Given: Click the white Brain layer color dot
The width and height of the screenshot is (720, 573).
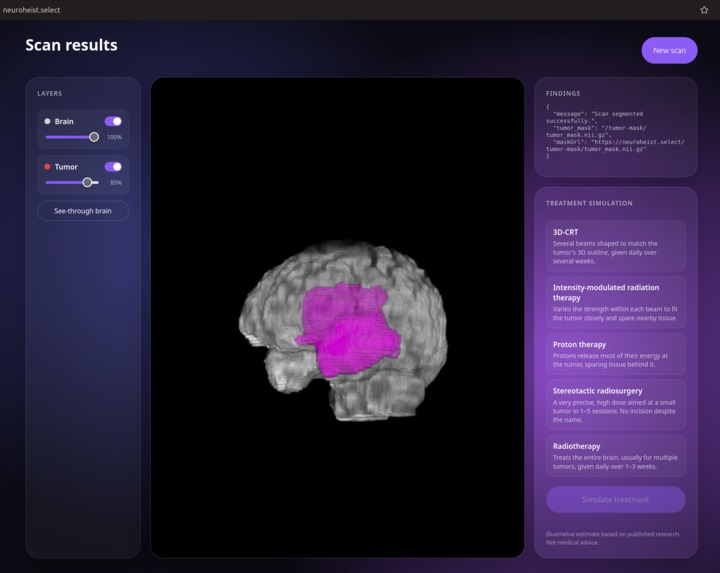Looking at the screenshot, I should 47,121.
